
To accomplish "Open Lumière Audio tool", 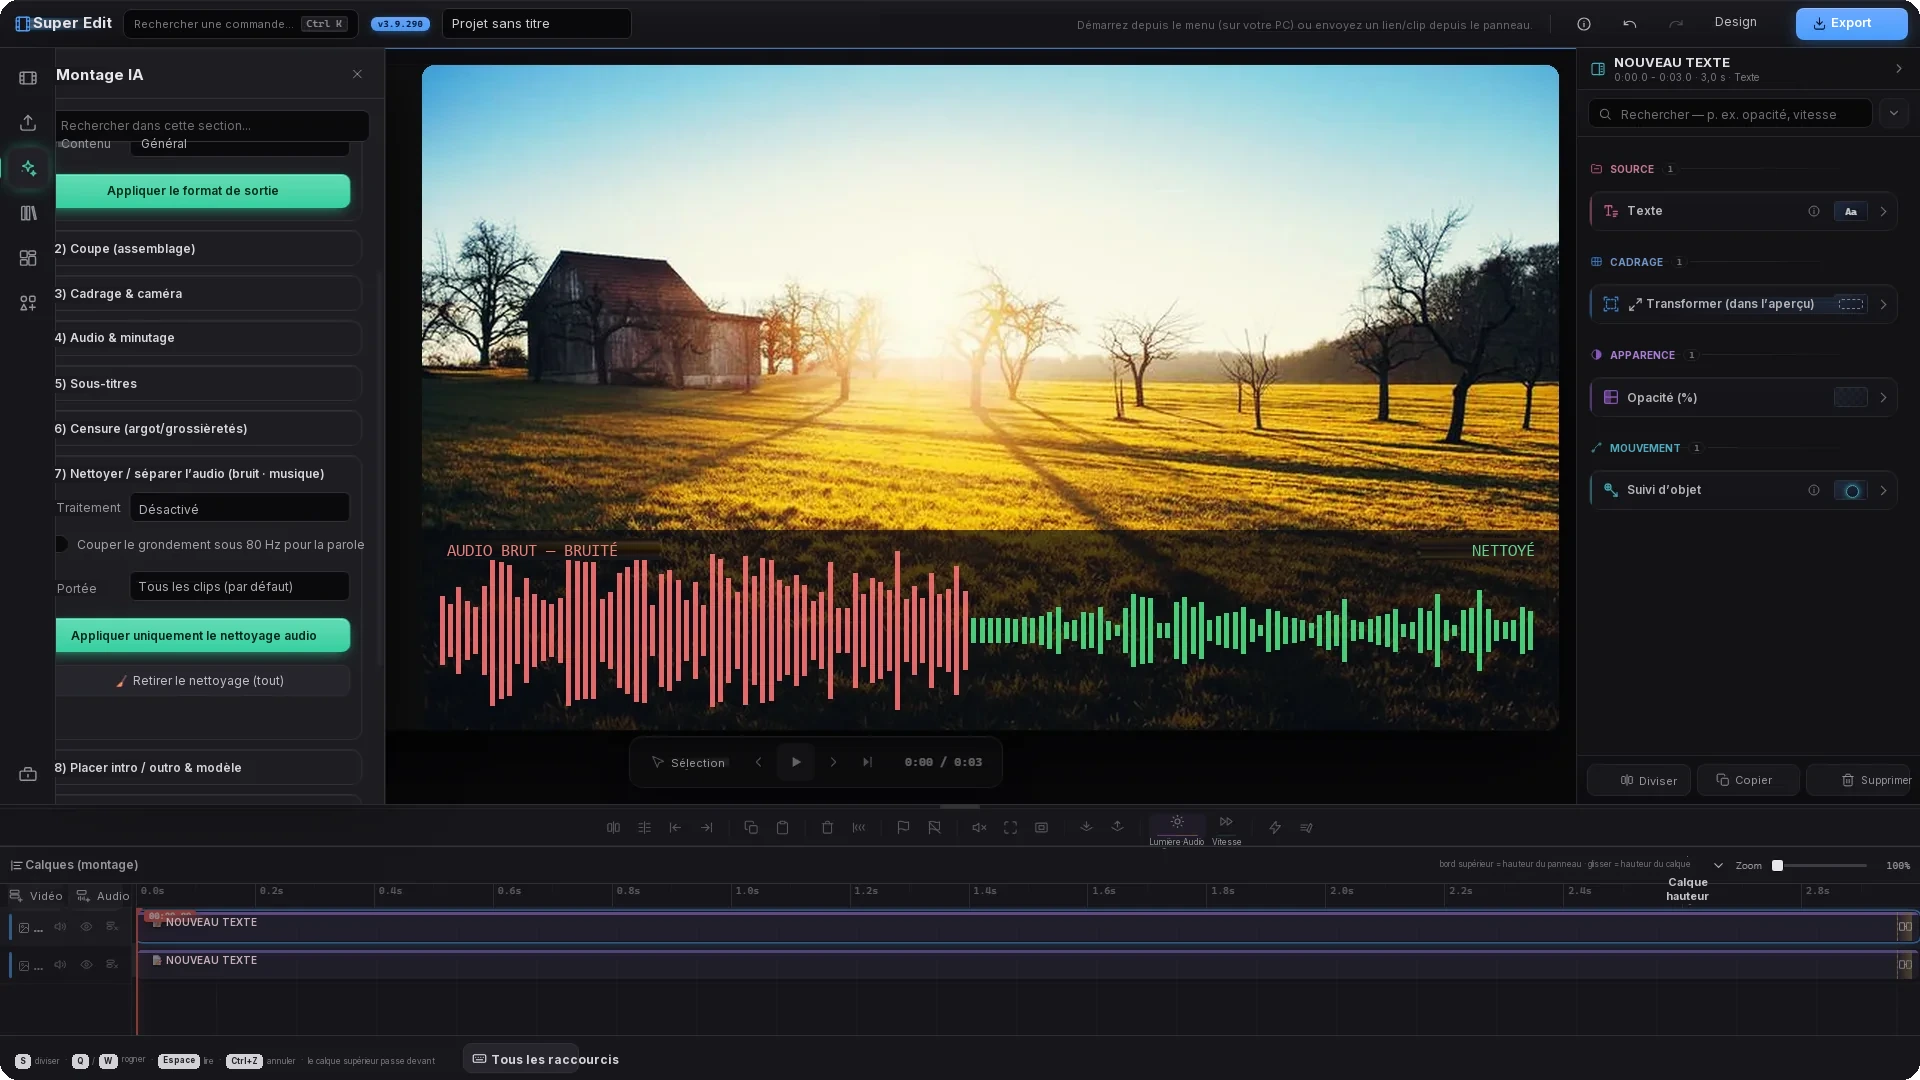I will (1177, 829).
